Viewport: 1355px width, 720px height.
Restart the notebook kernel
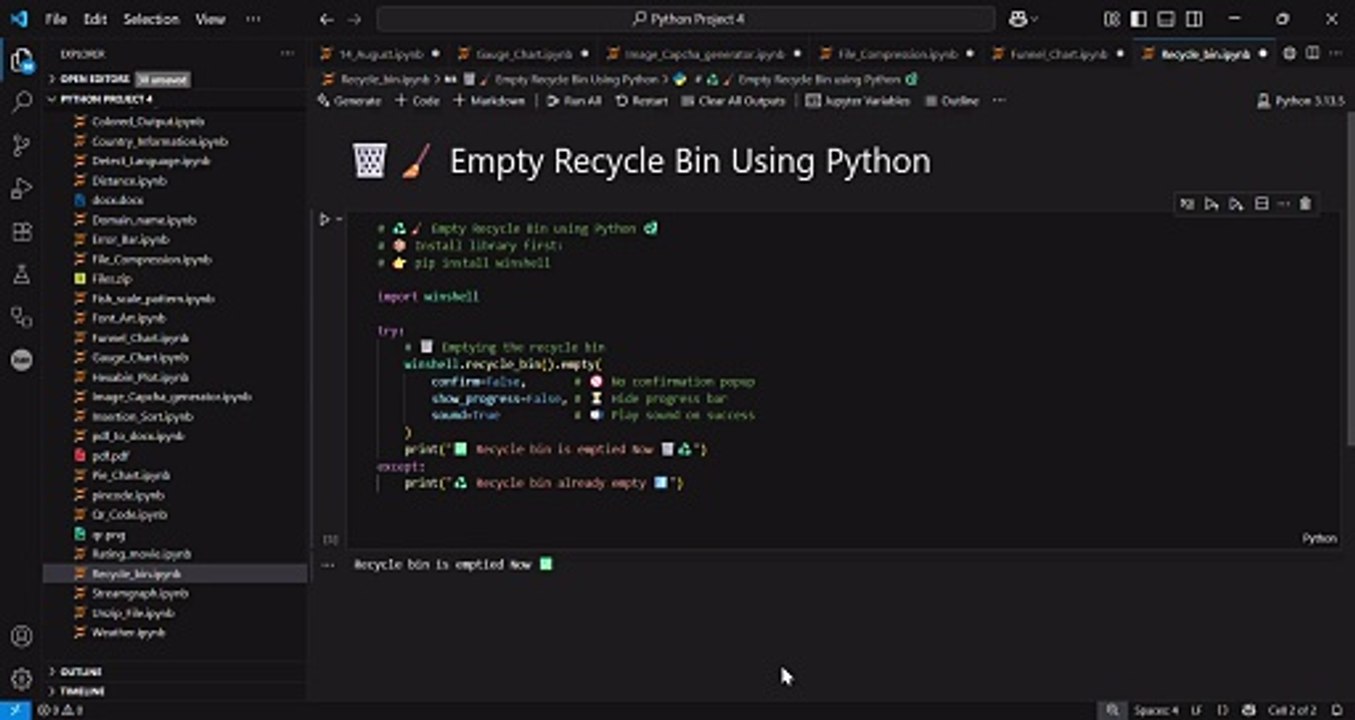[x=641, y=101]
